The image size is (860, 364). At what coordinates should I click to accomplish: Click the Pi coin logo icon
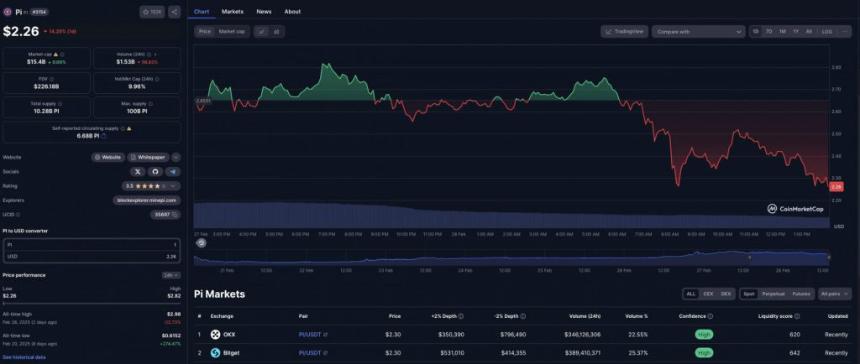[8, 12]
